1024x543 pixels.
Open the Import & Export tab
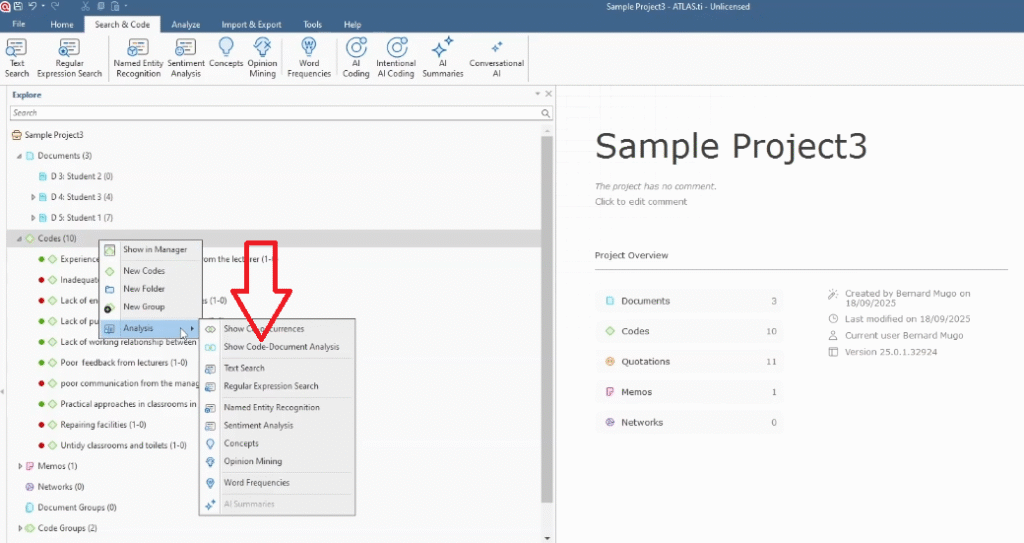[251, 23]
